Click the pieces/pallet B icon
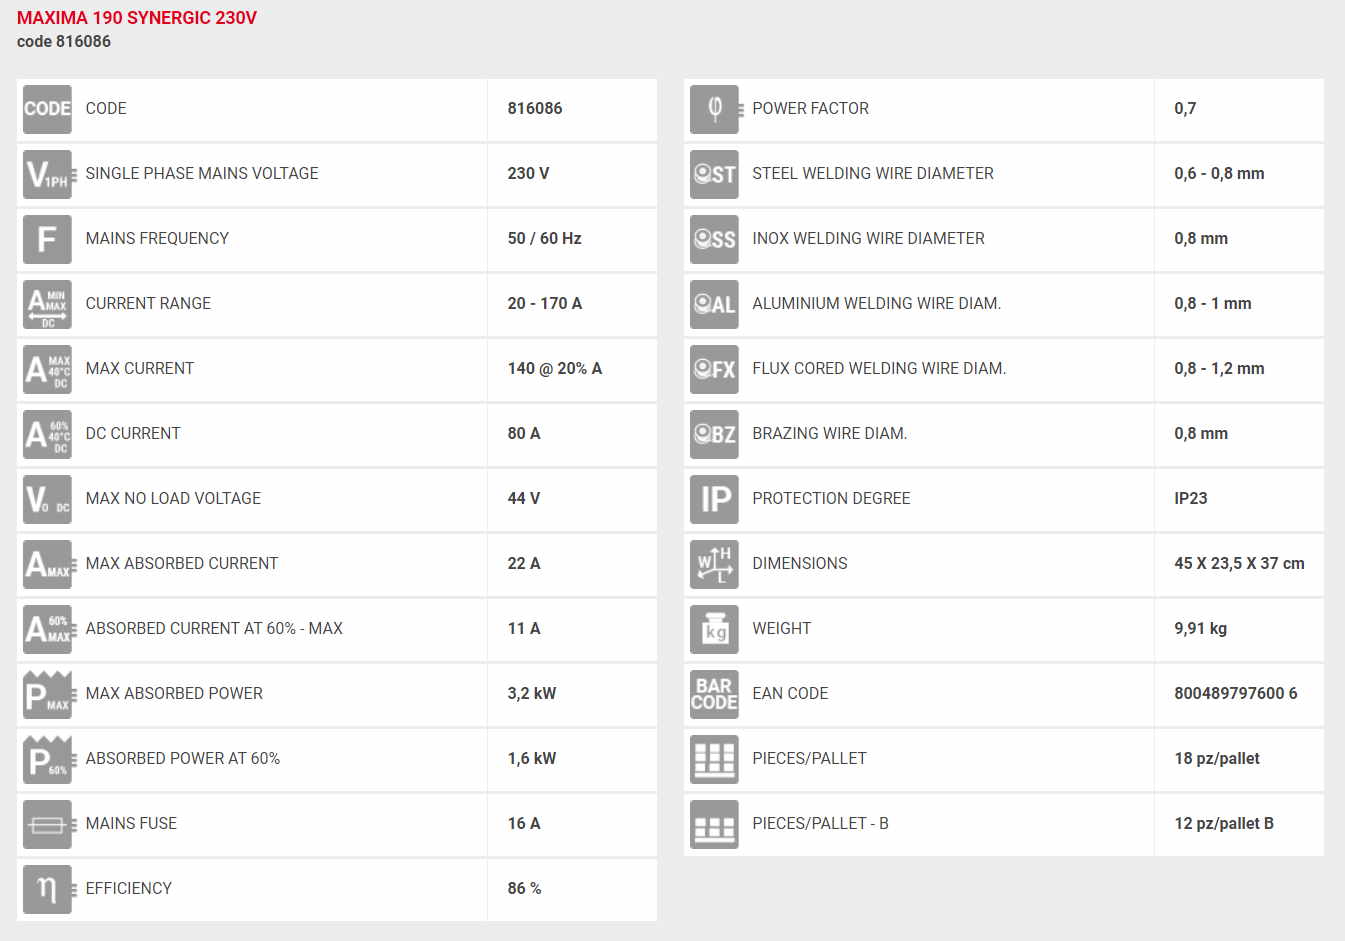 coord(714,824)
